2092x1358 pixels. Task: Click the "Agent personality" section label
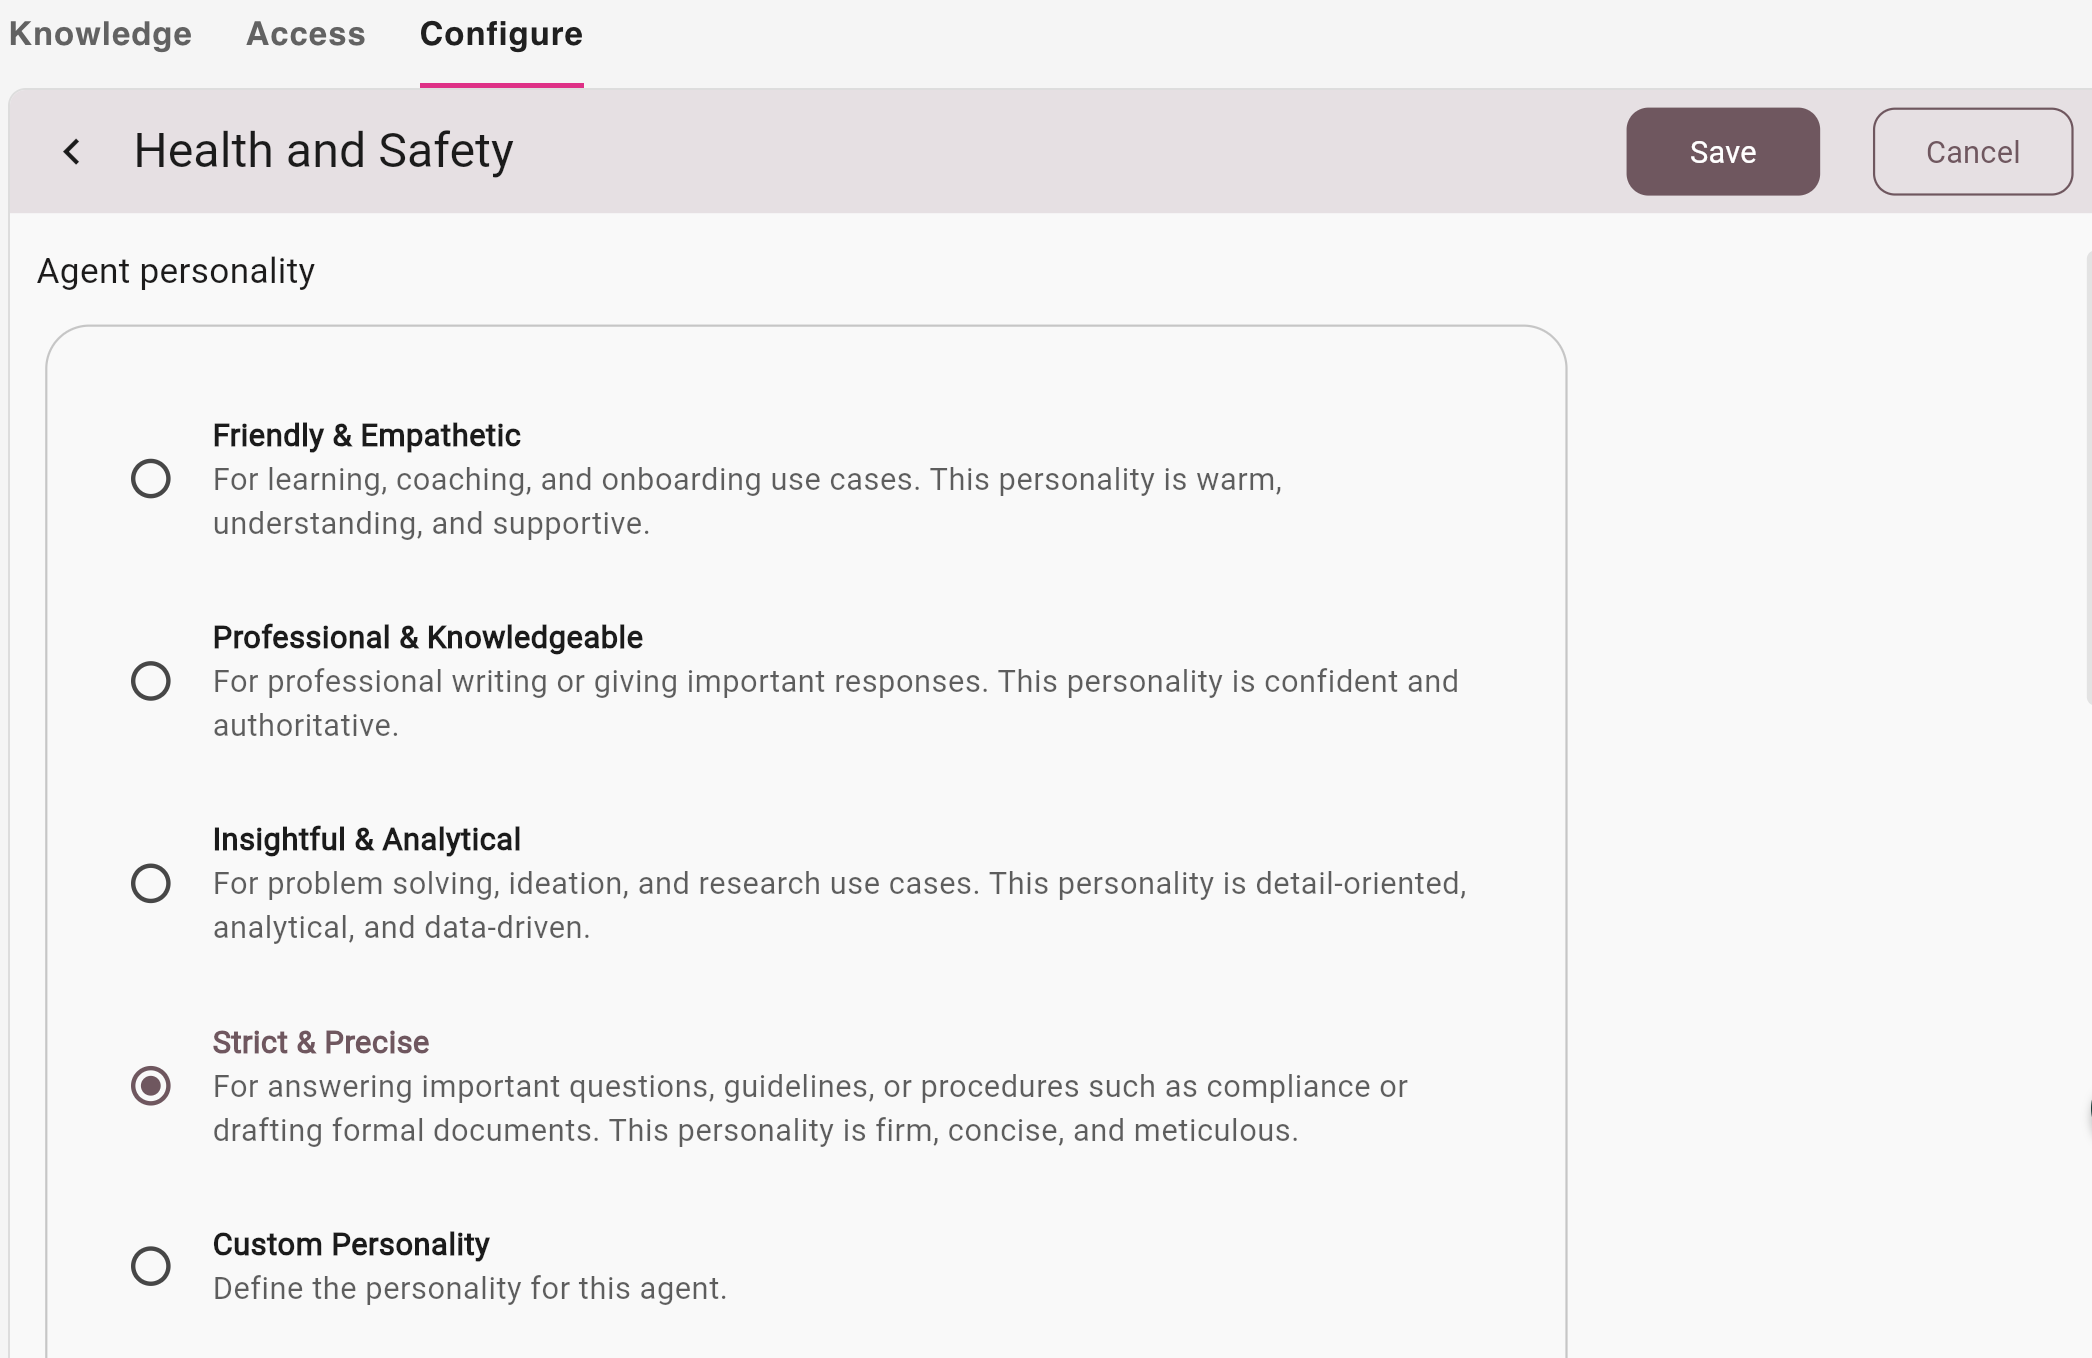point(176,272)
